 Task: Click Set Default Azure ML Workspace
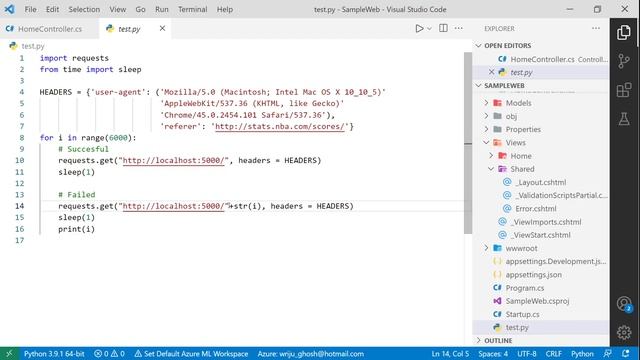(x=191, y=353)
